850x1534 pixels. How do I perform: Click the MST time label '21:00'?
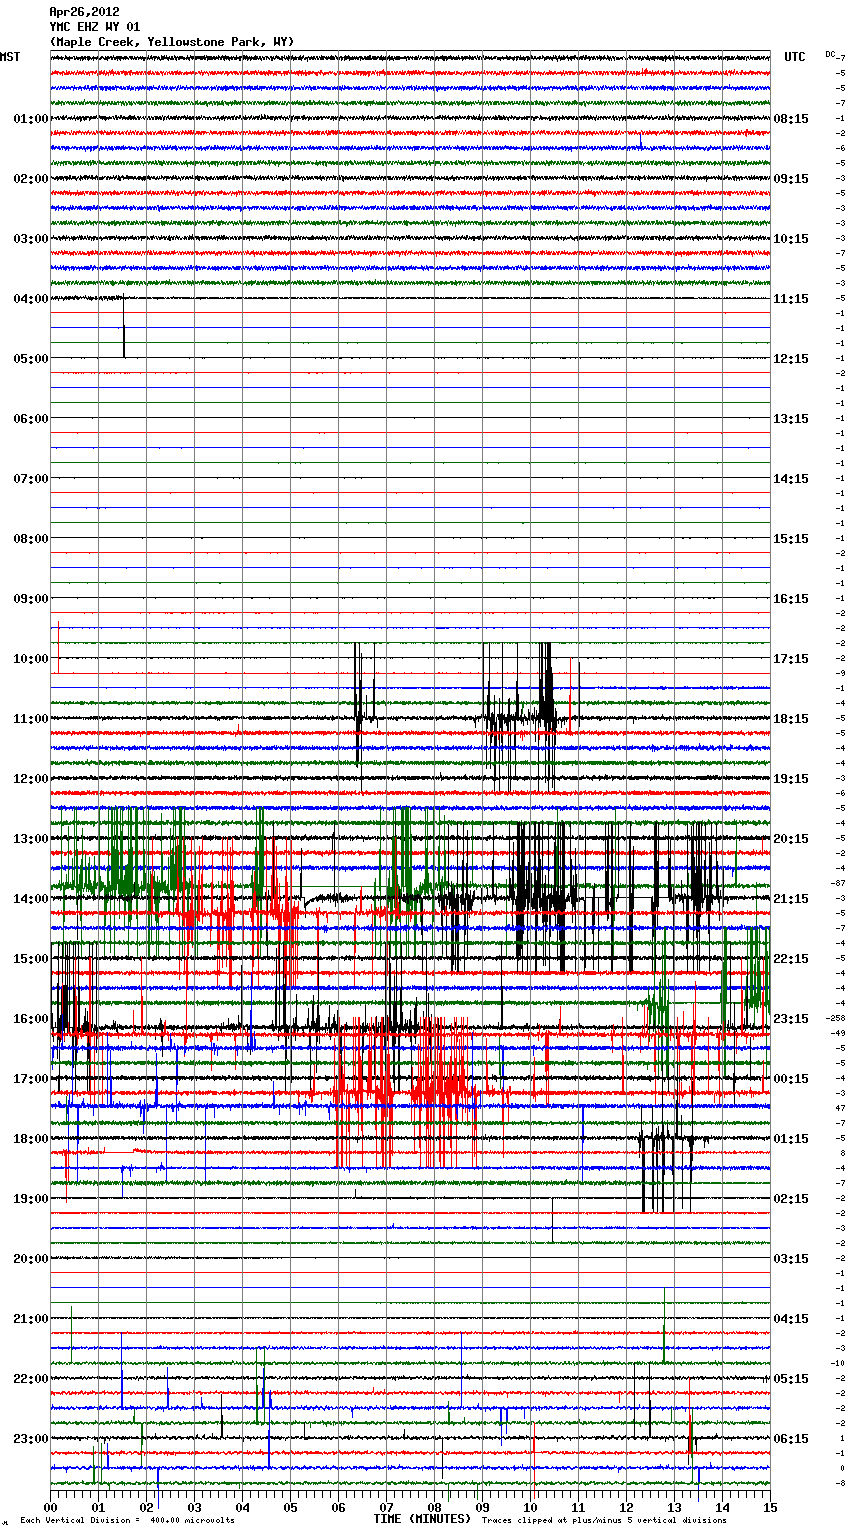tap(31, 1319)
